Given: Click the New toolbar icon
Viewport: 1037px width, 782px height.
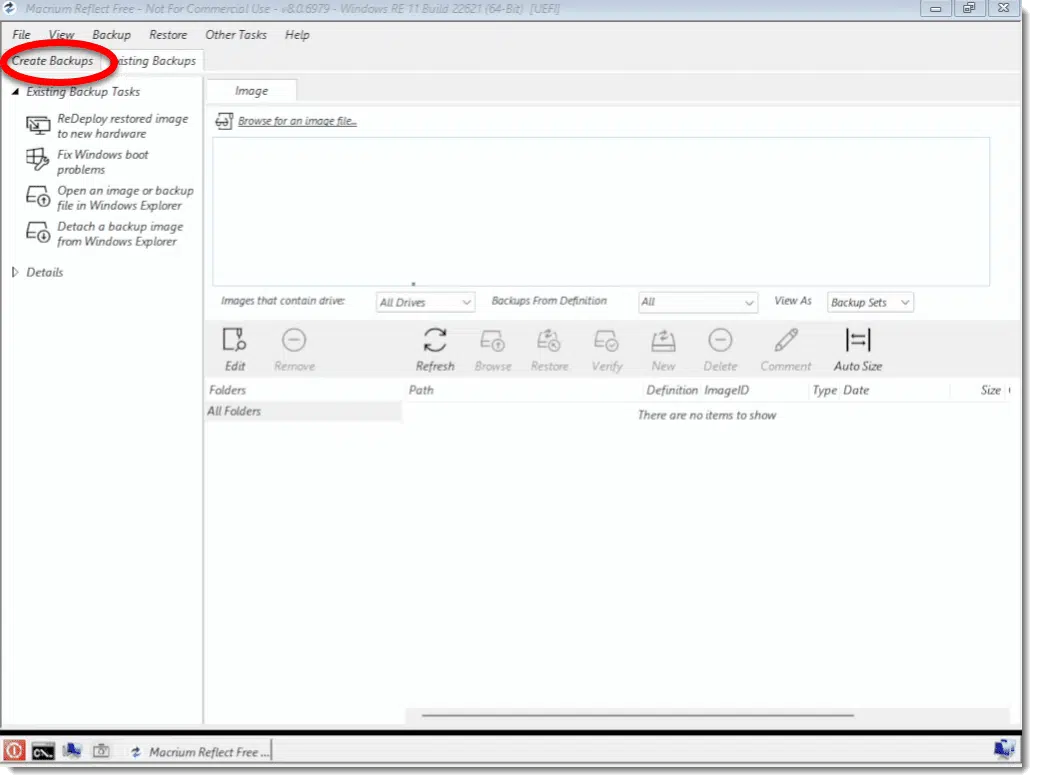Looking at the screenshot, I should [x=663, y=341].
